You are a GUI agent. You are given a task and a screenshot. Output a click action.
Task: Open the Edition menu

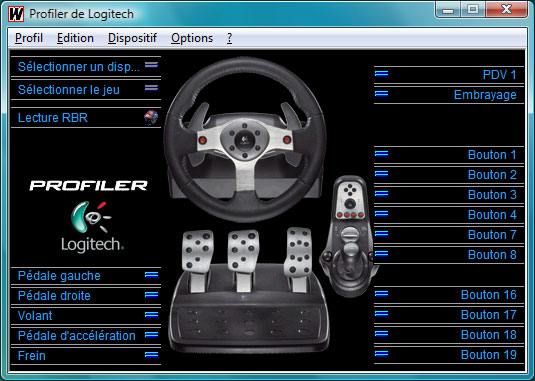point(75,38)
